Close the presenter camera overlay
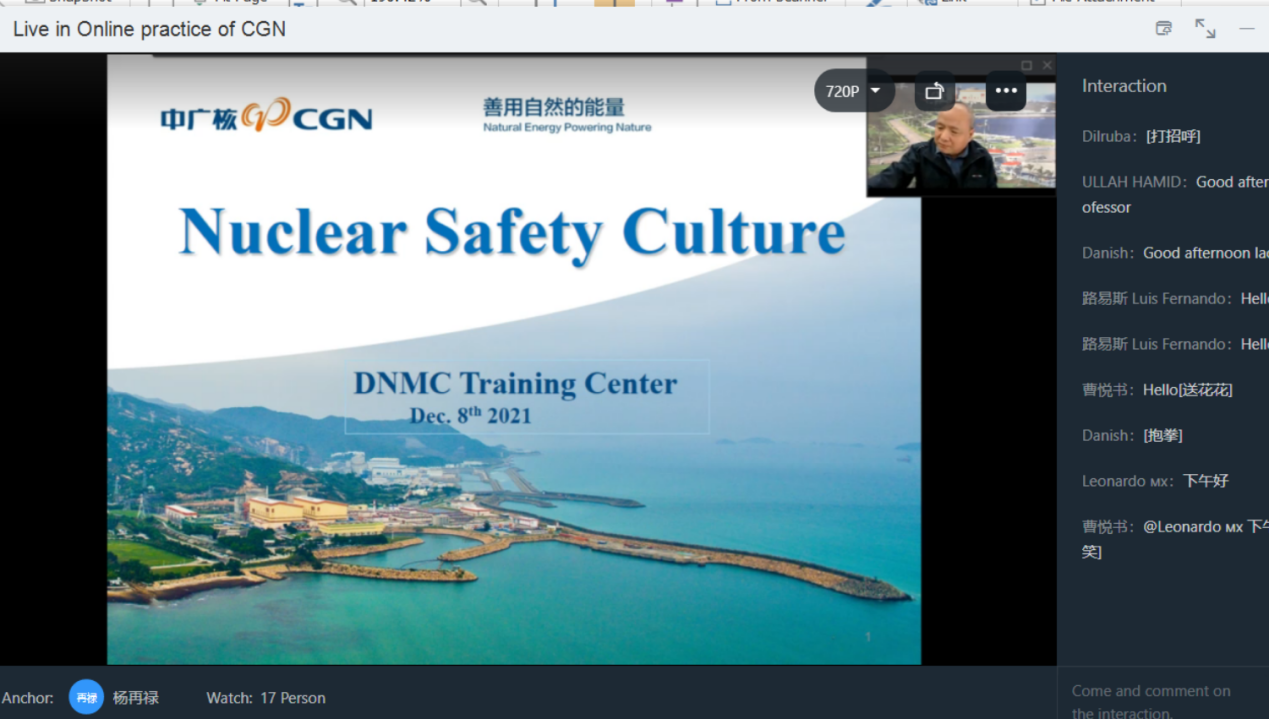 pyautogui.click(x=1047, y=65)
